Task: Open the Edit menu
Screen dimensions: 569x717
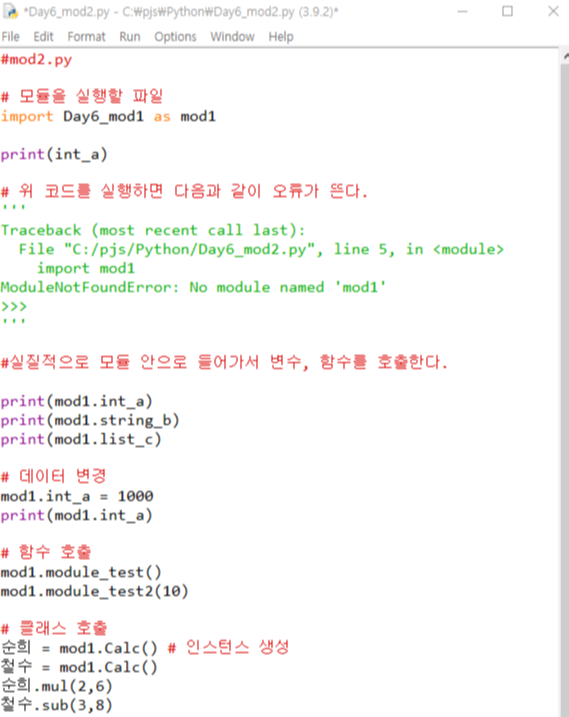Action: [x=43, y=37]
